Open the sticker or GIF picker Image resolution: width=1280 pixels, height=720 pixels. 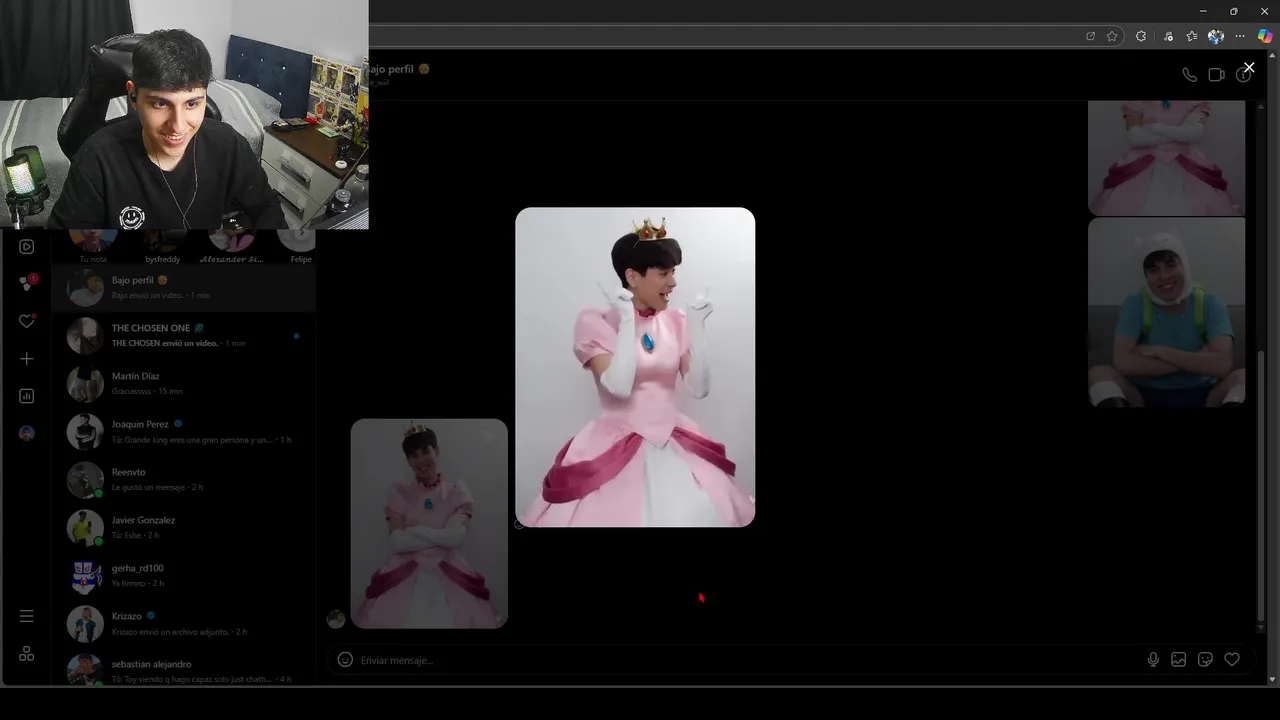pyautogui.click(x=1205, y=659)
